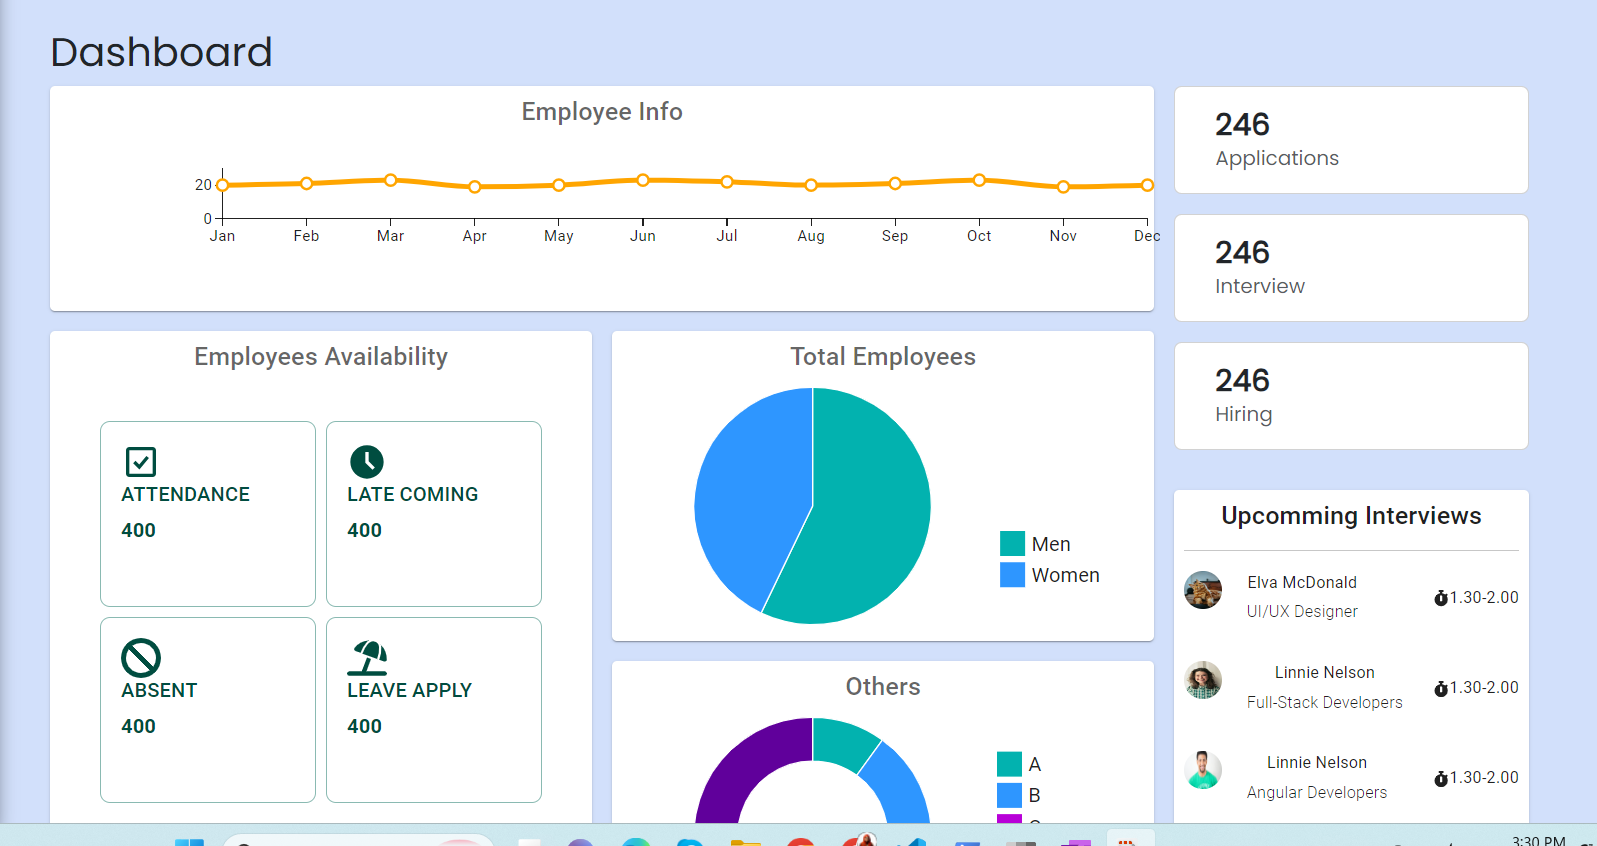
Task: Click the 400 value under Absent
Action: pos(139,726)
